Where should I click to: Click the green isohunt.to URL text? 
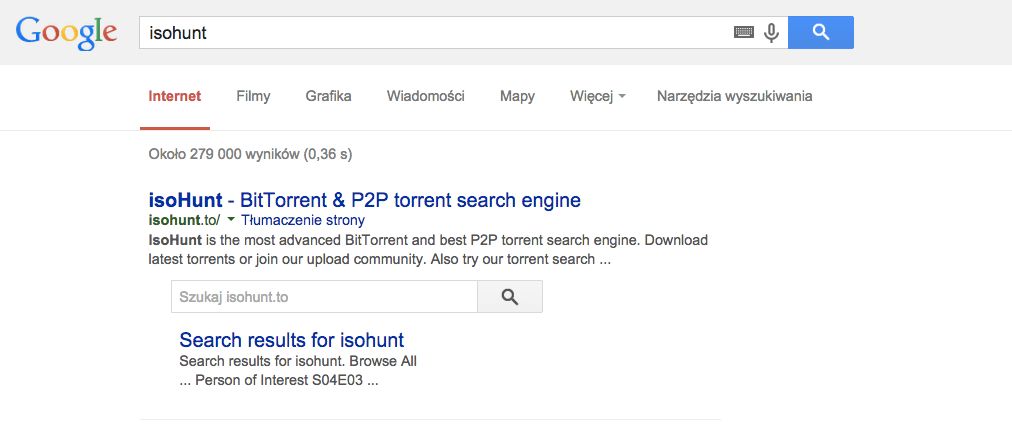(185, 220)
